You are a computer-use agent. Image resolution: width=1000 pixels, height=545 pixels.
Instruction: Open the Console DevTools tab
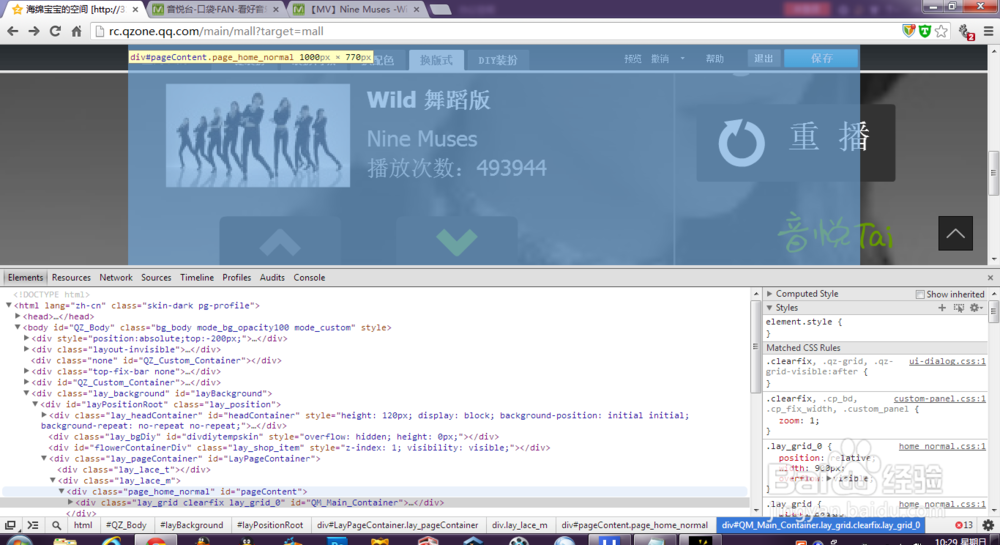pos(309,278)
